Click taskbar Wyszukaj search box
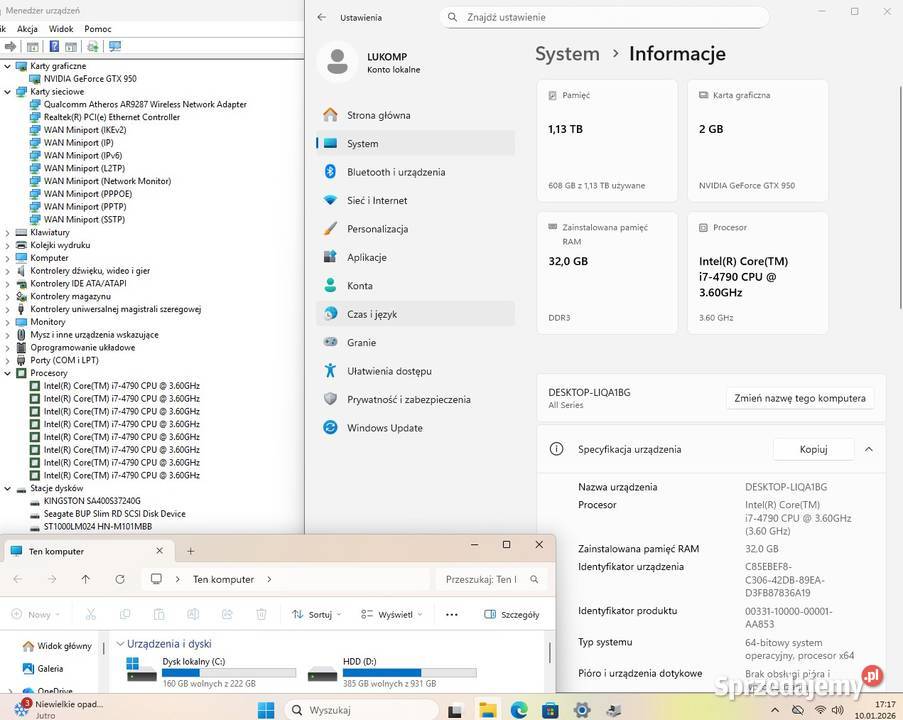 pos(362,710)
